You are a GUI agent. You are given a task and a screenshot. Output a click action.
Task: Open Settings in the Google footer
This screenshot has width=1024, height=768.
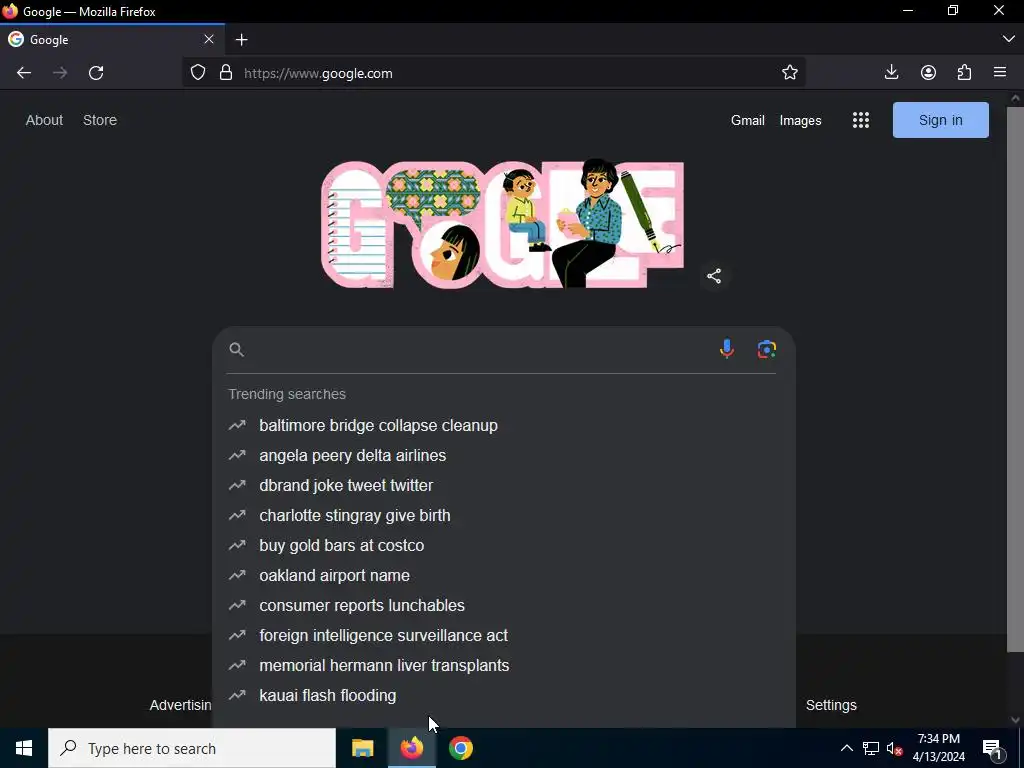click(x=831, y=705)
